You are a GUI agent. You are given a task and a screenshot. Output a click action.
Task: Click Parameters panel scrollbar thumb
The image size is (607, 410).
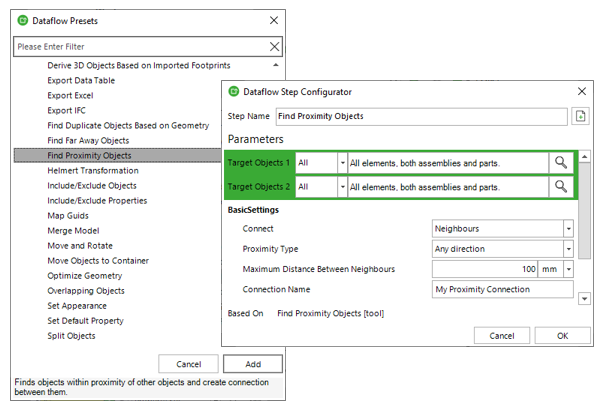point(585,211)
